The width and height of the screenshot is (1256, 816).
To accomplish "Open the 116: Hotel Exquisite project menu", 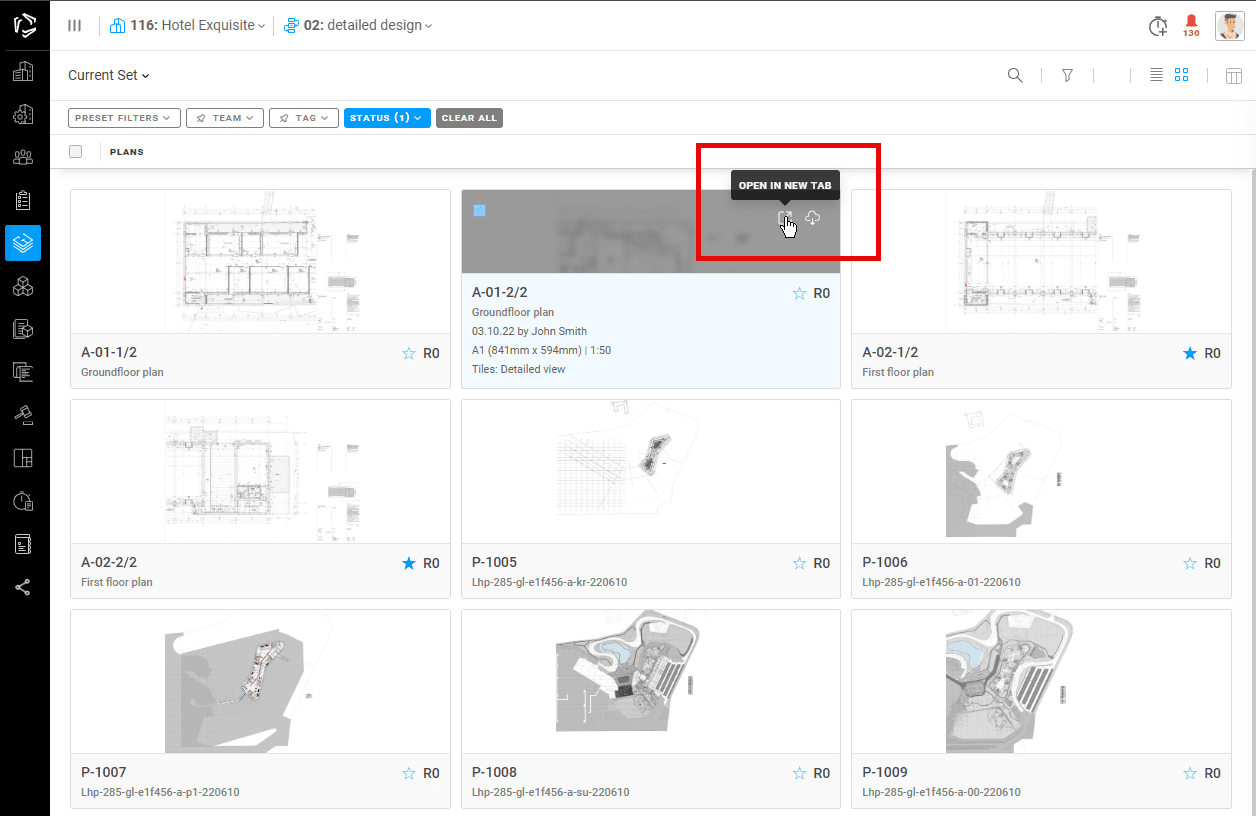I will 188,26.
